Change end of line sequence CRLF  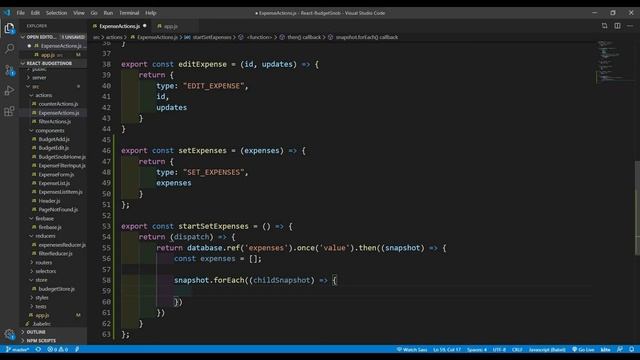(x=517, y=349)
